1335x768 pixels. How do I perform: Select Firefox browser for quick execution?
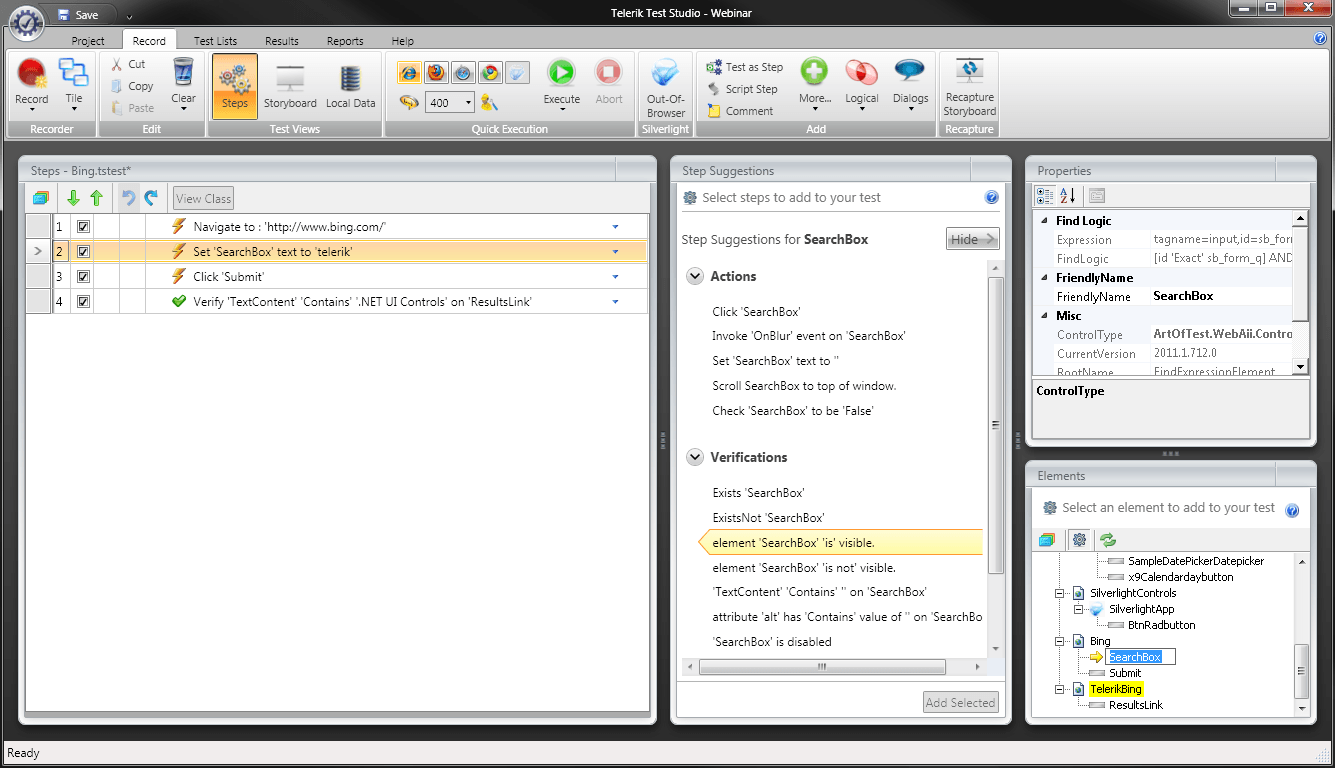click(435, 72)
